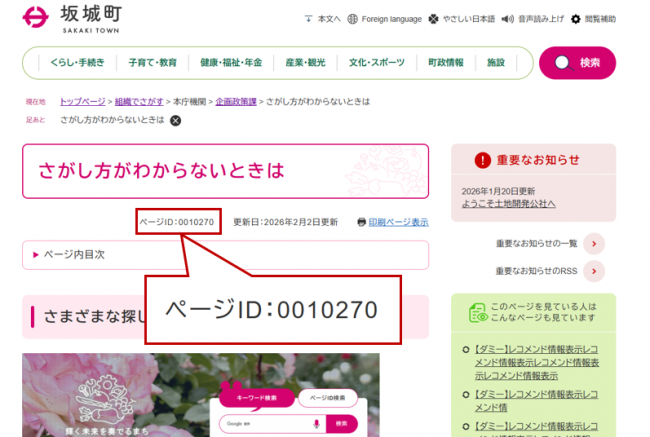This screenshot has height=437, width=650.
Task: Open 重要なお知らせのRSS link
Action: click(536, 271)
